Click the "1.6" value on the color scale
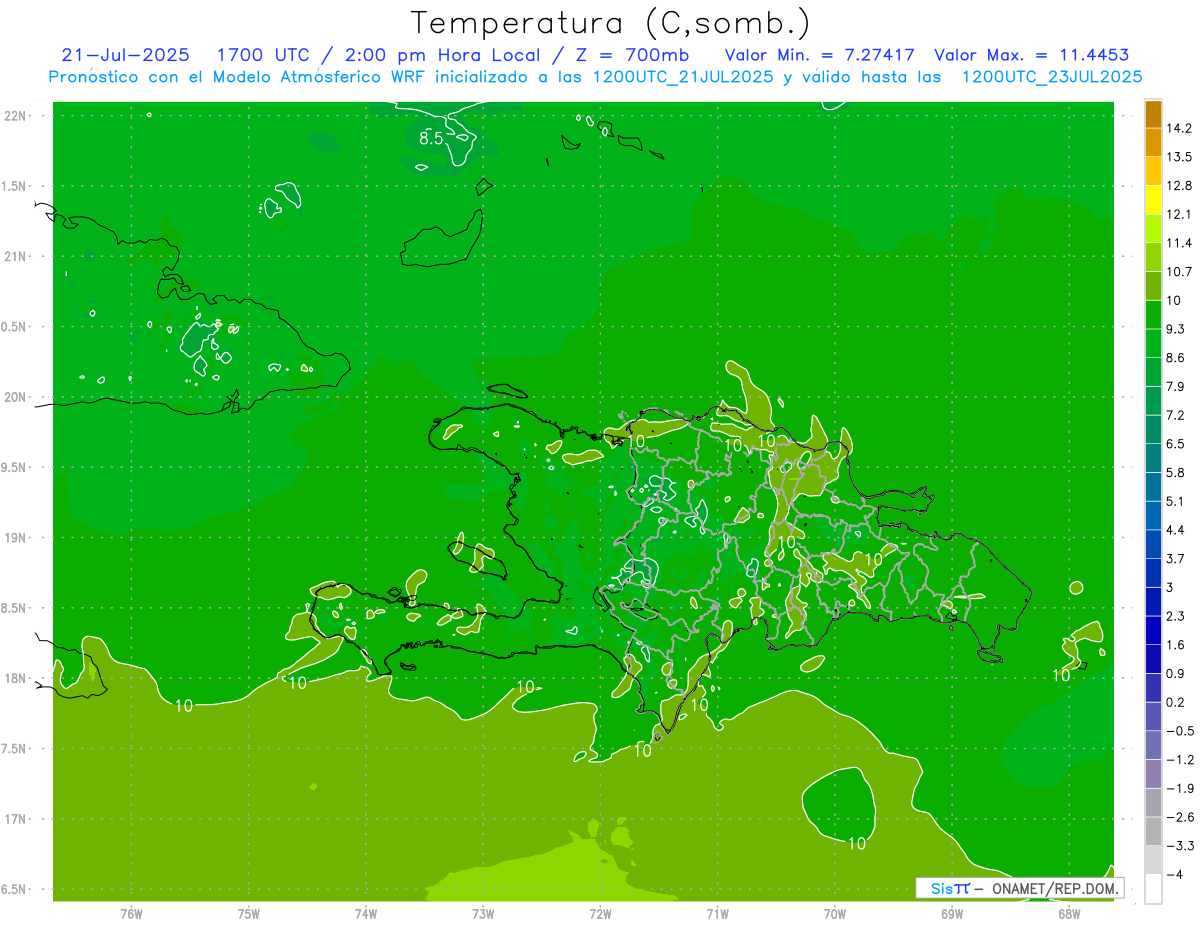This screenshot has width=1200, height=927. pos(1175,645)
